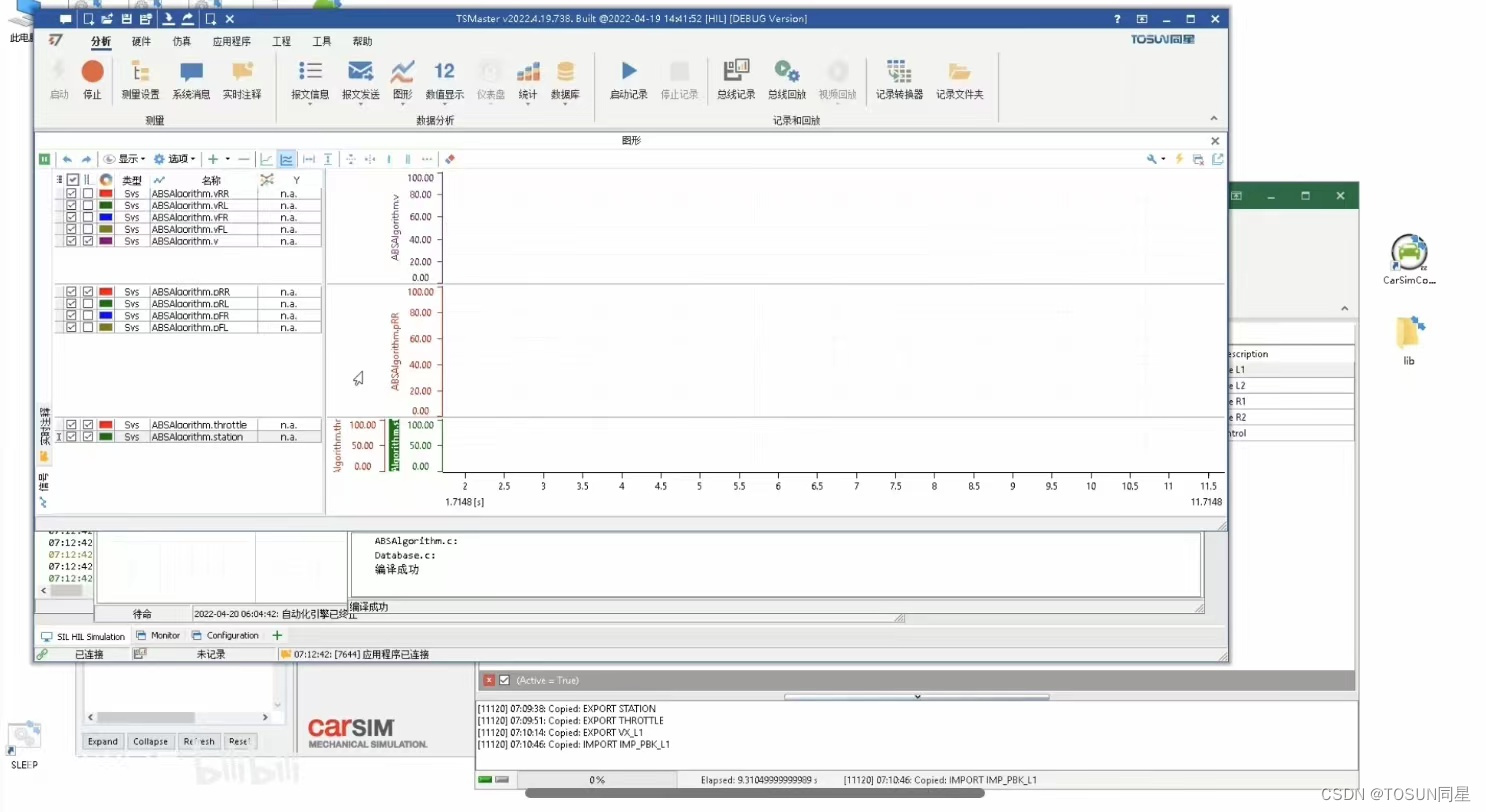The height and width of the screenshot is (812, 1486).
Task: Select the highlighted split-axes chart mode icon
Action: (287, 159)
